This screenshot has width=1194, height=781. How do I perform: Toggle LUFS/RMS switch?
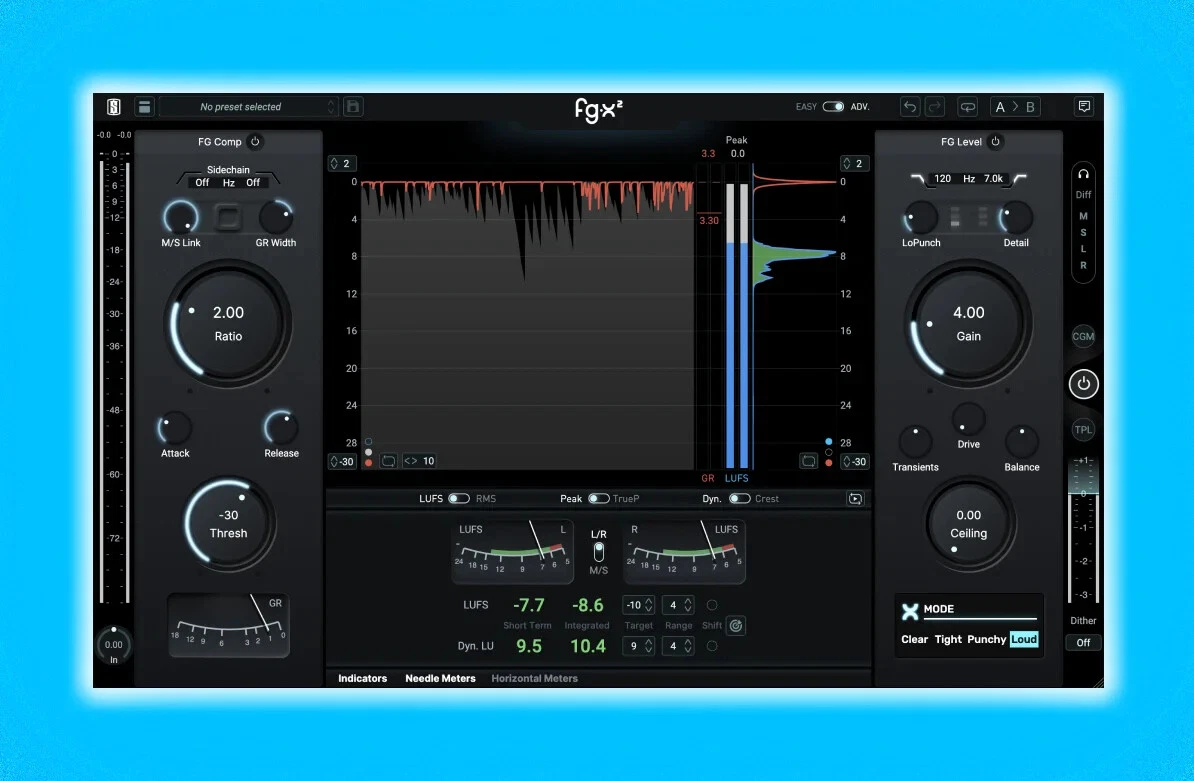click(459, 499)
